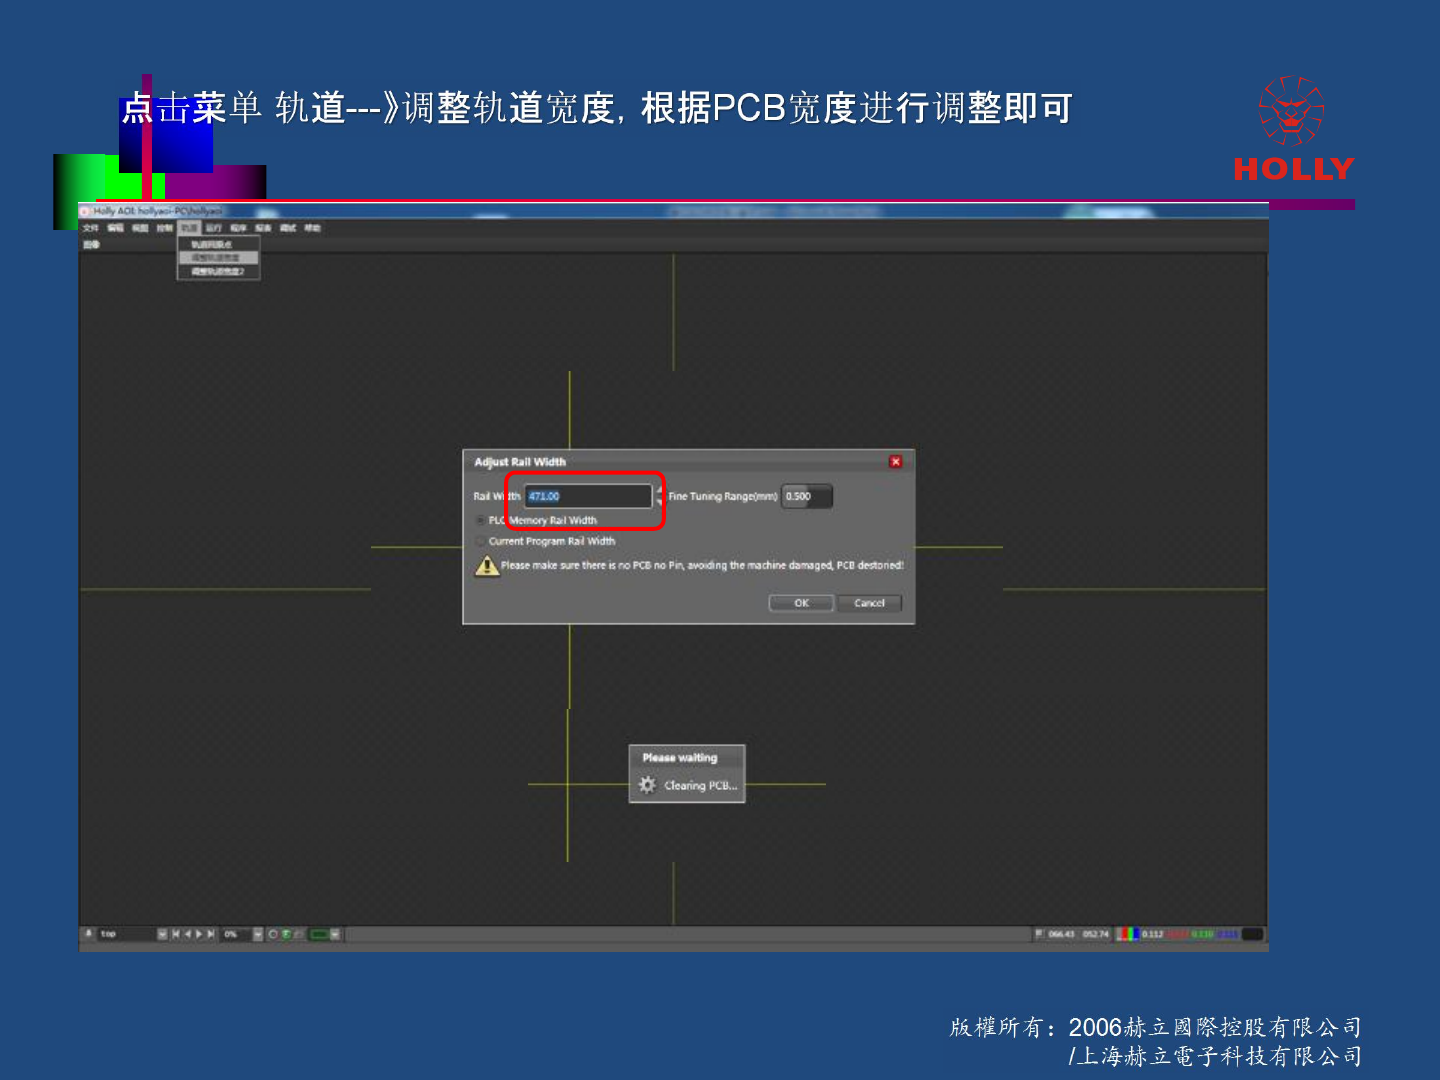Jump to first item with skip-back control
This screenshot has height=1080, width=1440.
coord(175,934)
